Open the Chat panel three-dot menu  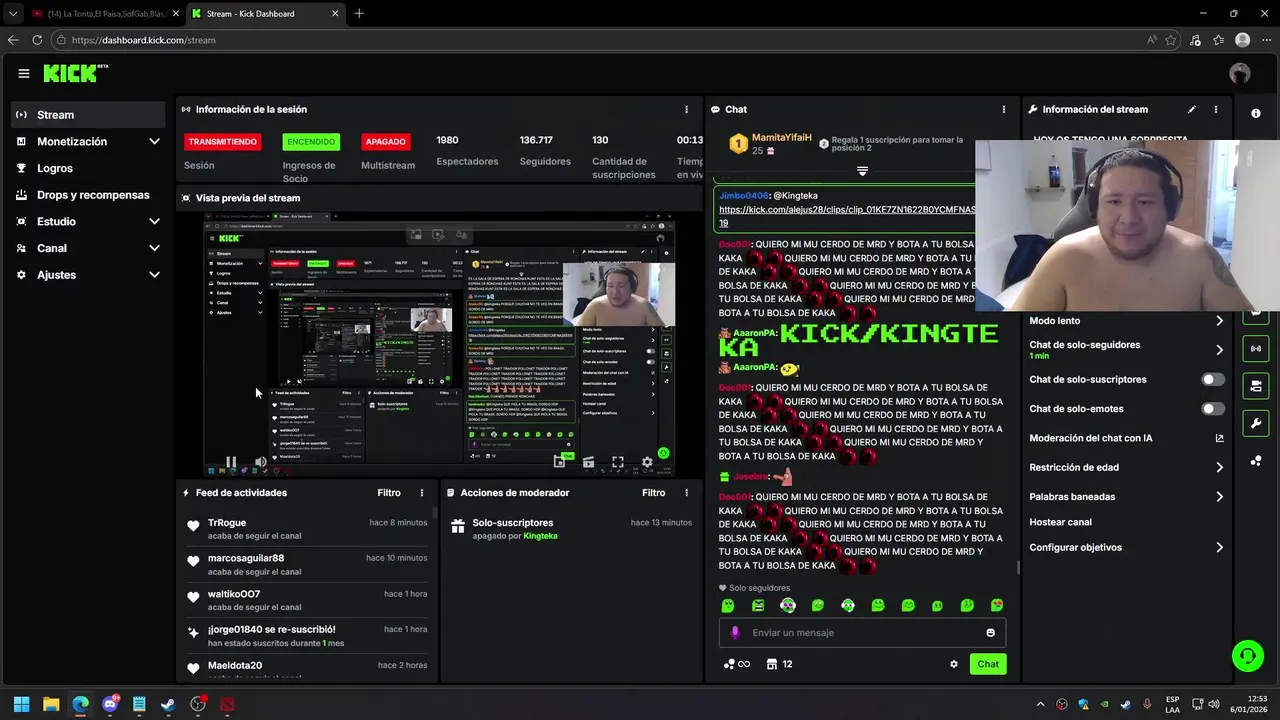1004,109
